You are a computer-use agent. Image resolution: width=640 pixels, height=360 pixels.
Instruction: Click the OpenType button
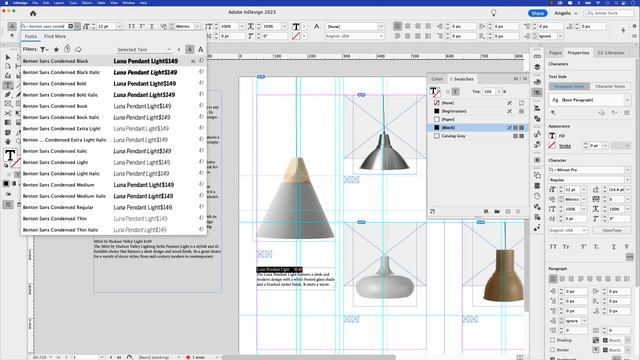[x=611, y=230]
